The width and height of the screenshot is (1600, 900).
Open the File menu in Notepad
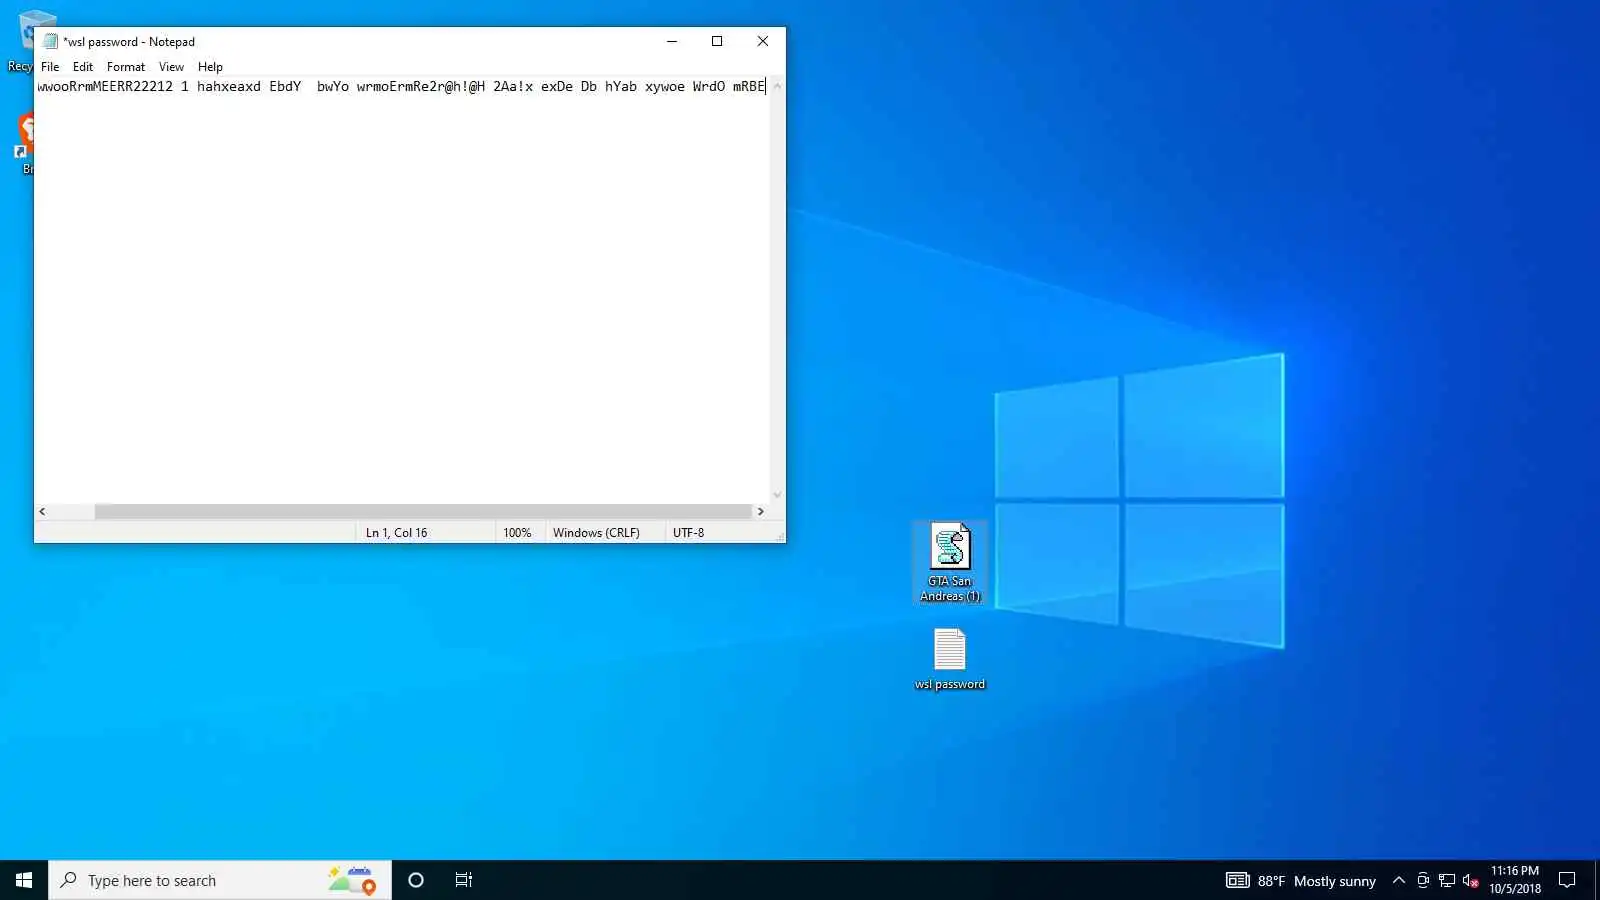tap(50, 67)
